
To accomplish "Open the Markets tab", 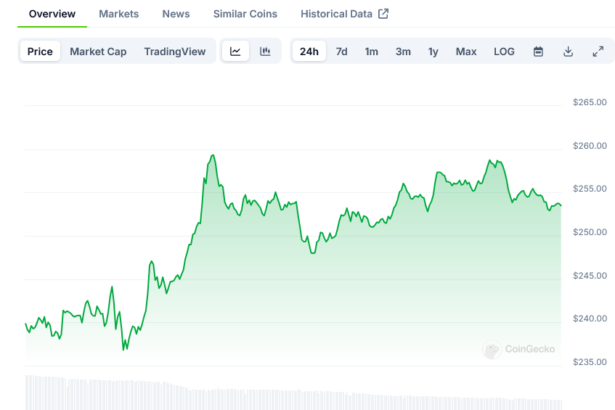I will coord(119,14).
